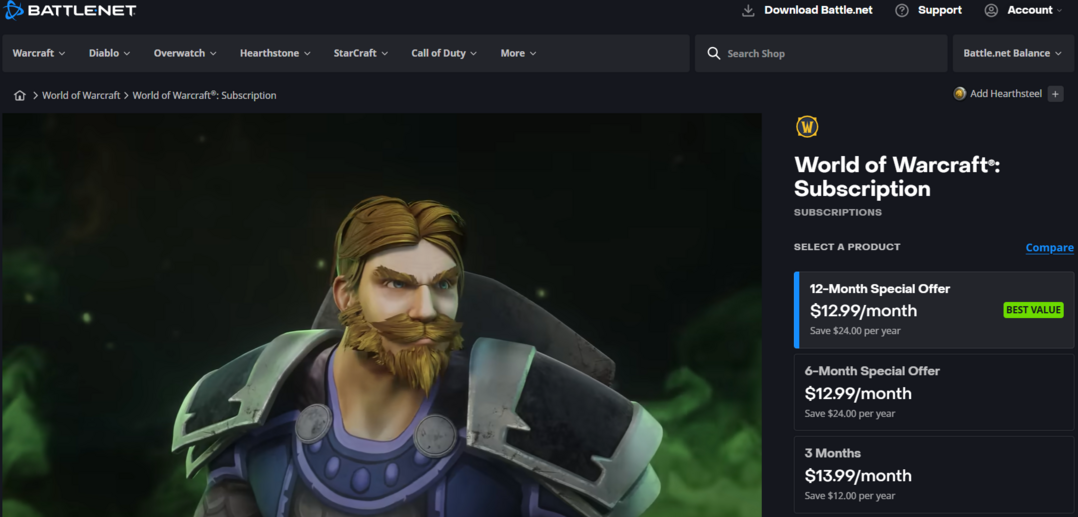
Task: Click the human character hero image
Action: coord(382,315)
